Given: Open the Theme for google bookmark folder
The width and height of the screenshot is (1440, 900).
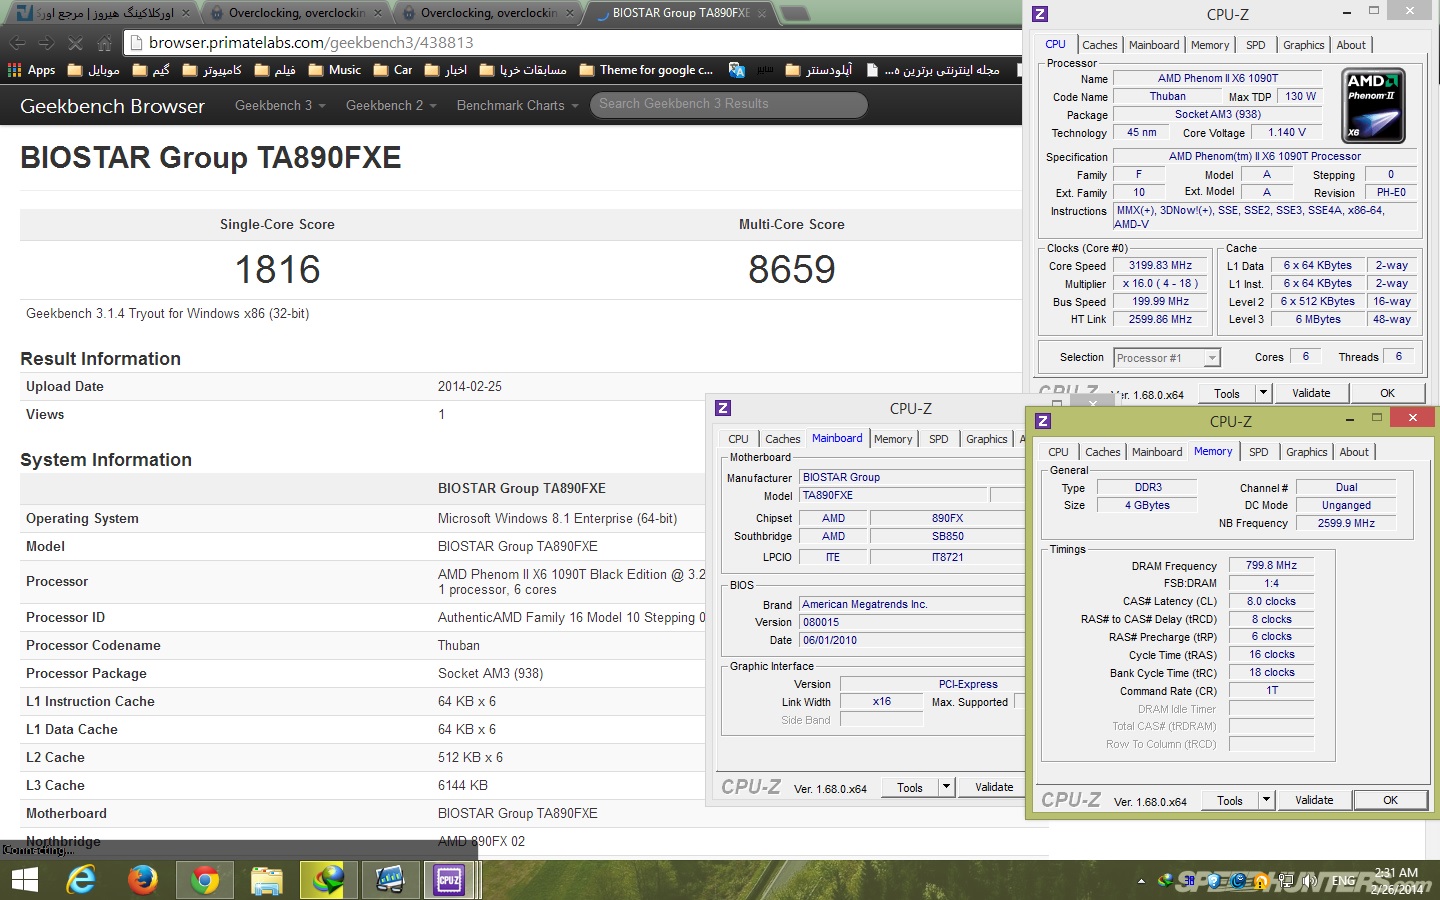Looking at the screenshot, I should click(x=646, y=70).
